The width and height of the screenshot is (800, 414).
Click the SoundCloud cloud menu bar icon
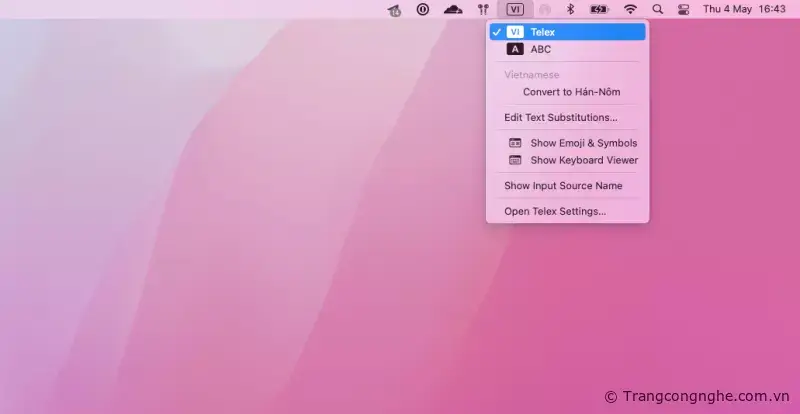click(453, 9)
